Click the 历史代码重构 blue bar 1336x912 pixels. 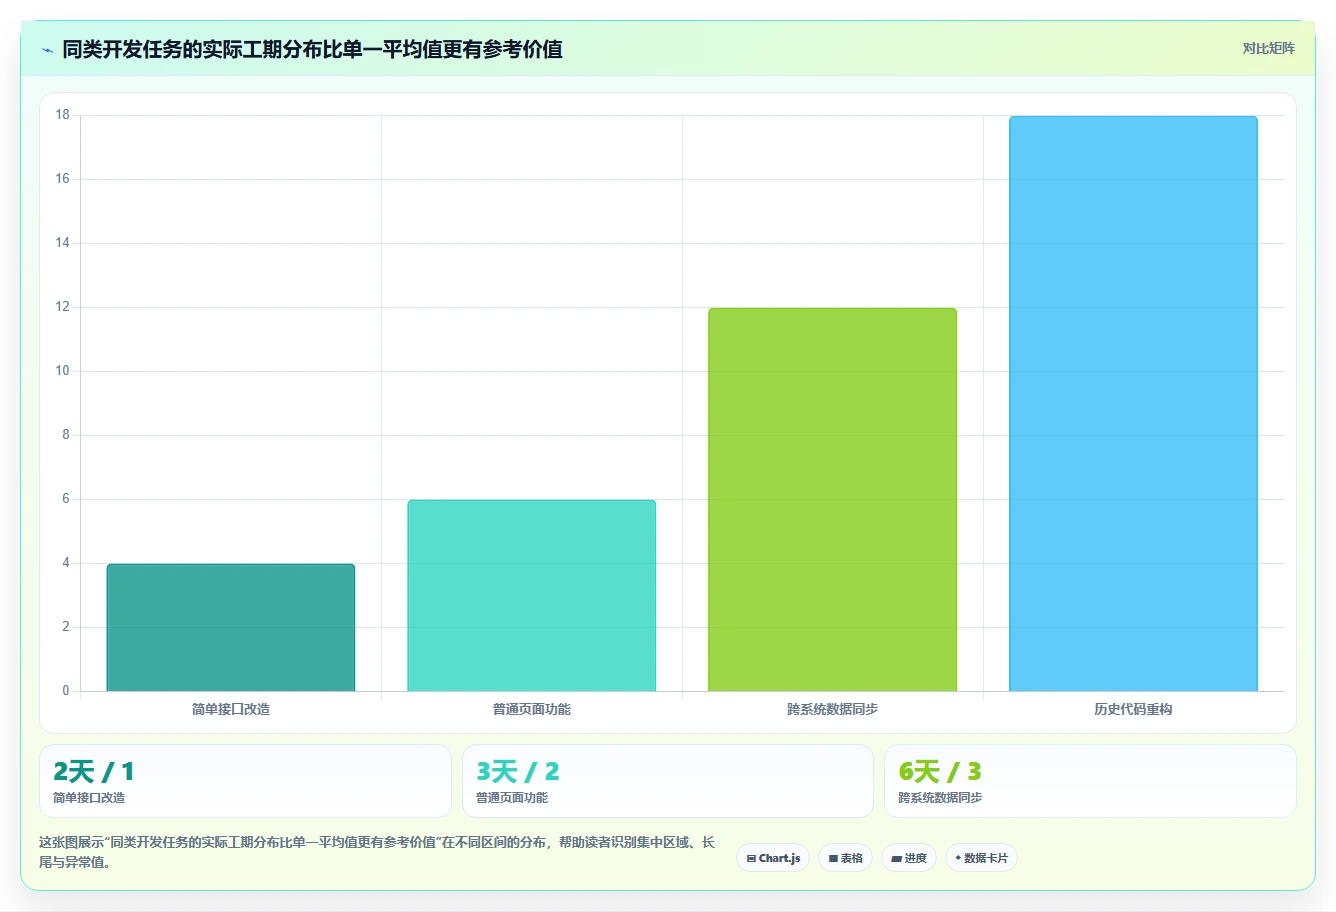click(x=1133, y=404)
